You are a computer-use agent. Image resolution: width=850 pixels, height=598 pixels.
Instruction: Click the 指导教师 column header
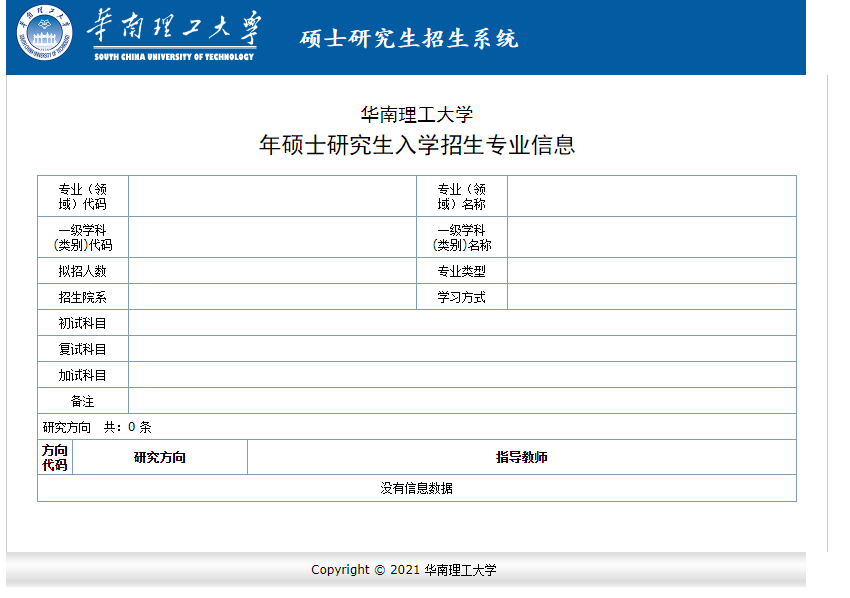pos(521,457)
